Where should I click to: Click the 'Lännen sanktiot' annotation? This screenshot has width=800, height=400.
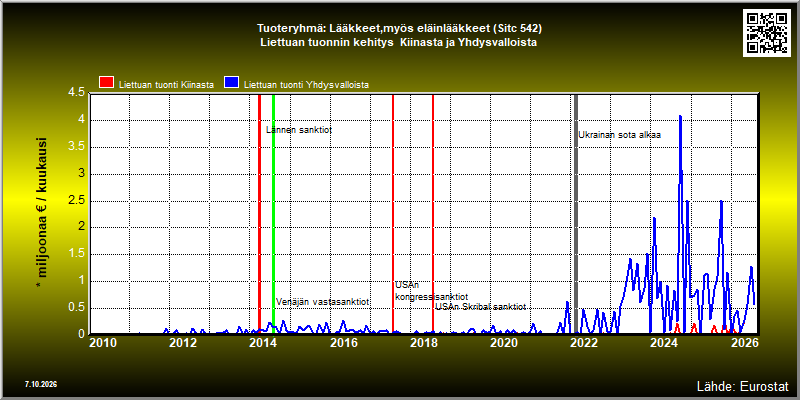(x=299, y=130)
